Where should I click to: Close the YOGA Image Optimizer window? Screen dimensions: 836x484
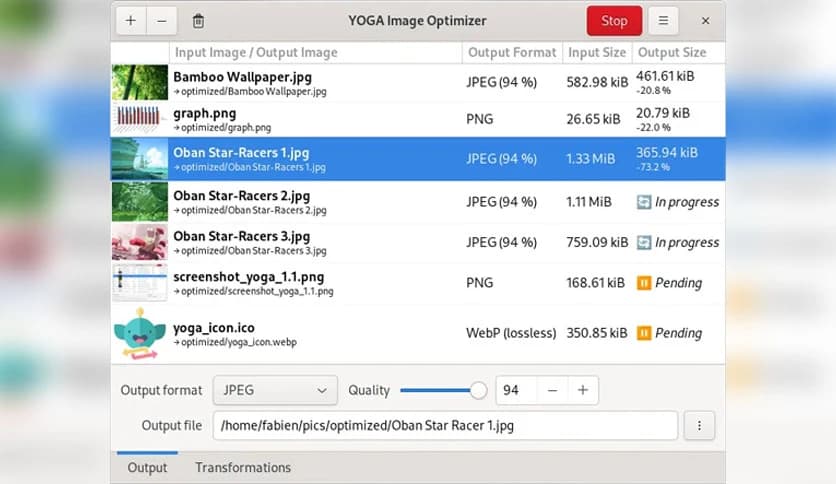pyautogui.click(x=705, y=21)
